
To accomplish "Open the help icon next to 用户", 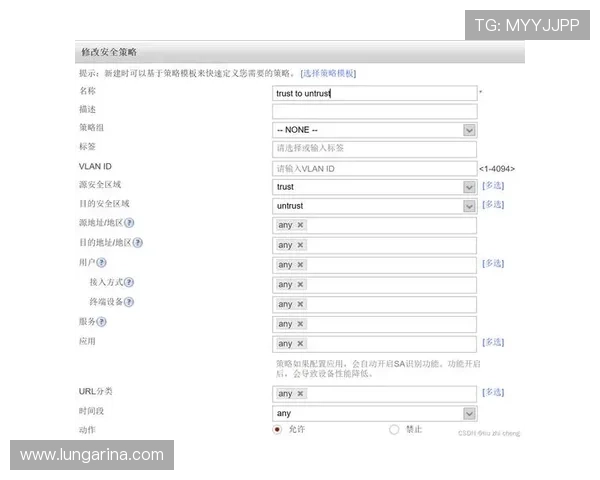I will pyautogui.click(x=102, y=263).
